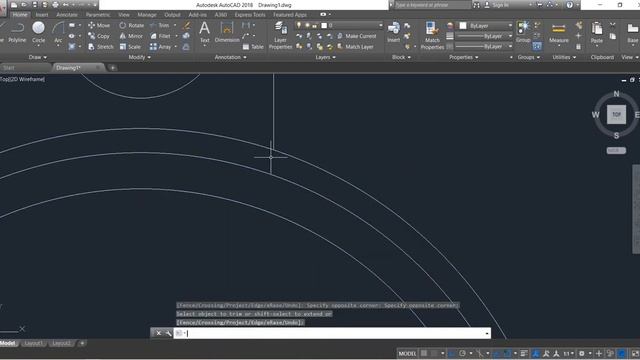Click the Erase tool in Modify panel

[x=187, y=25]
